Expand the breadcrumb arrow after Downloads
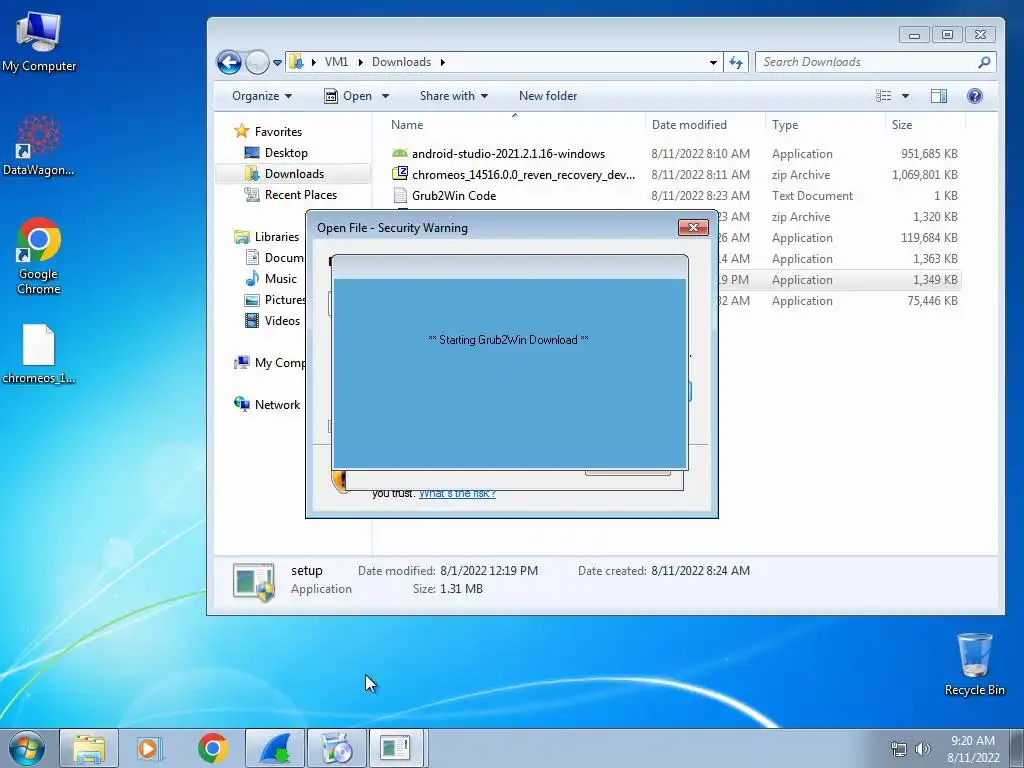Image resolution: width=1024 pixels, height=768 pixels. (443, 62)
